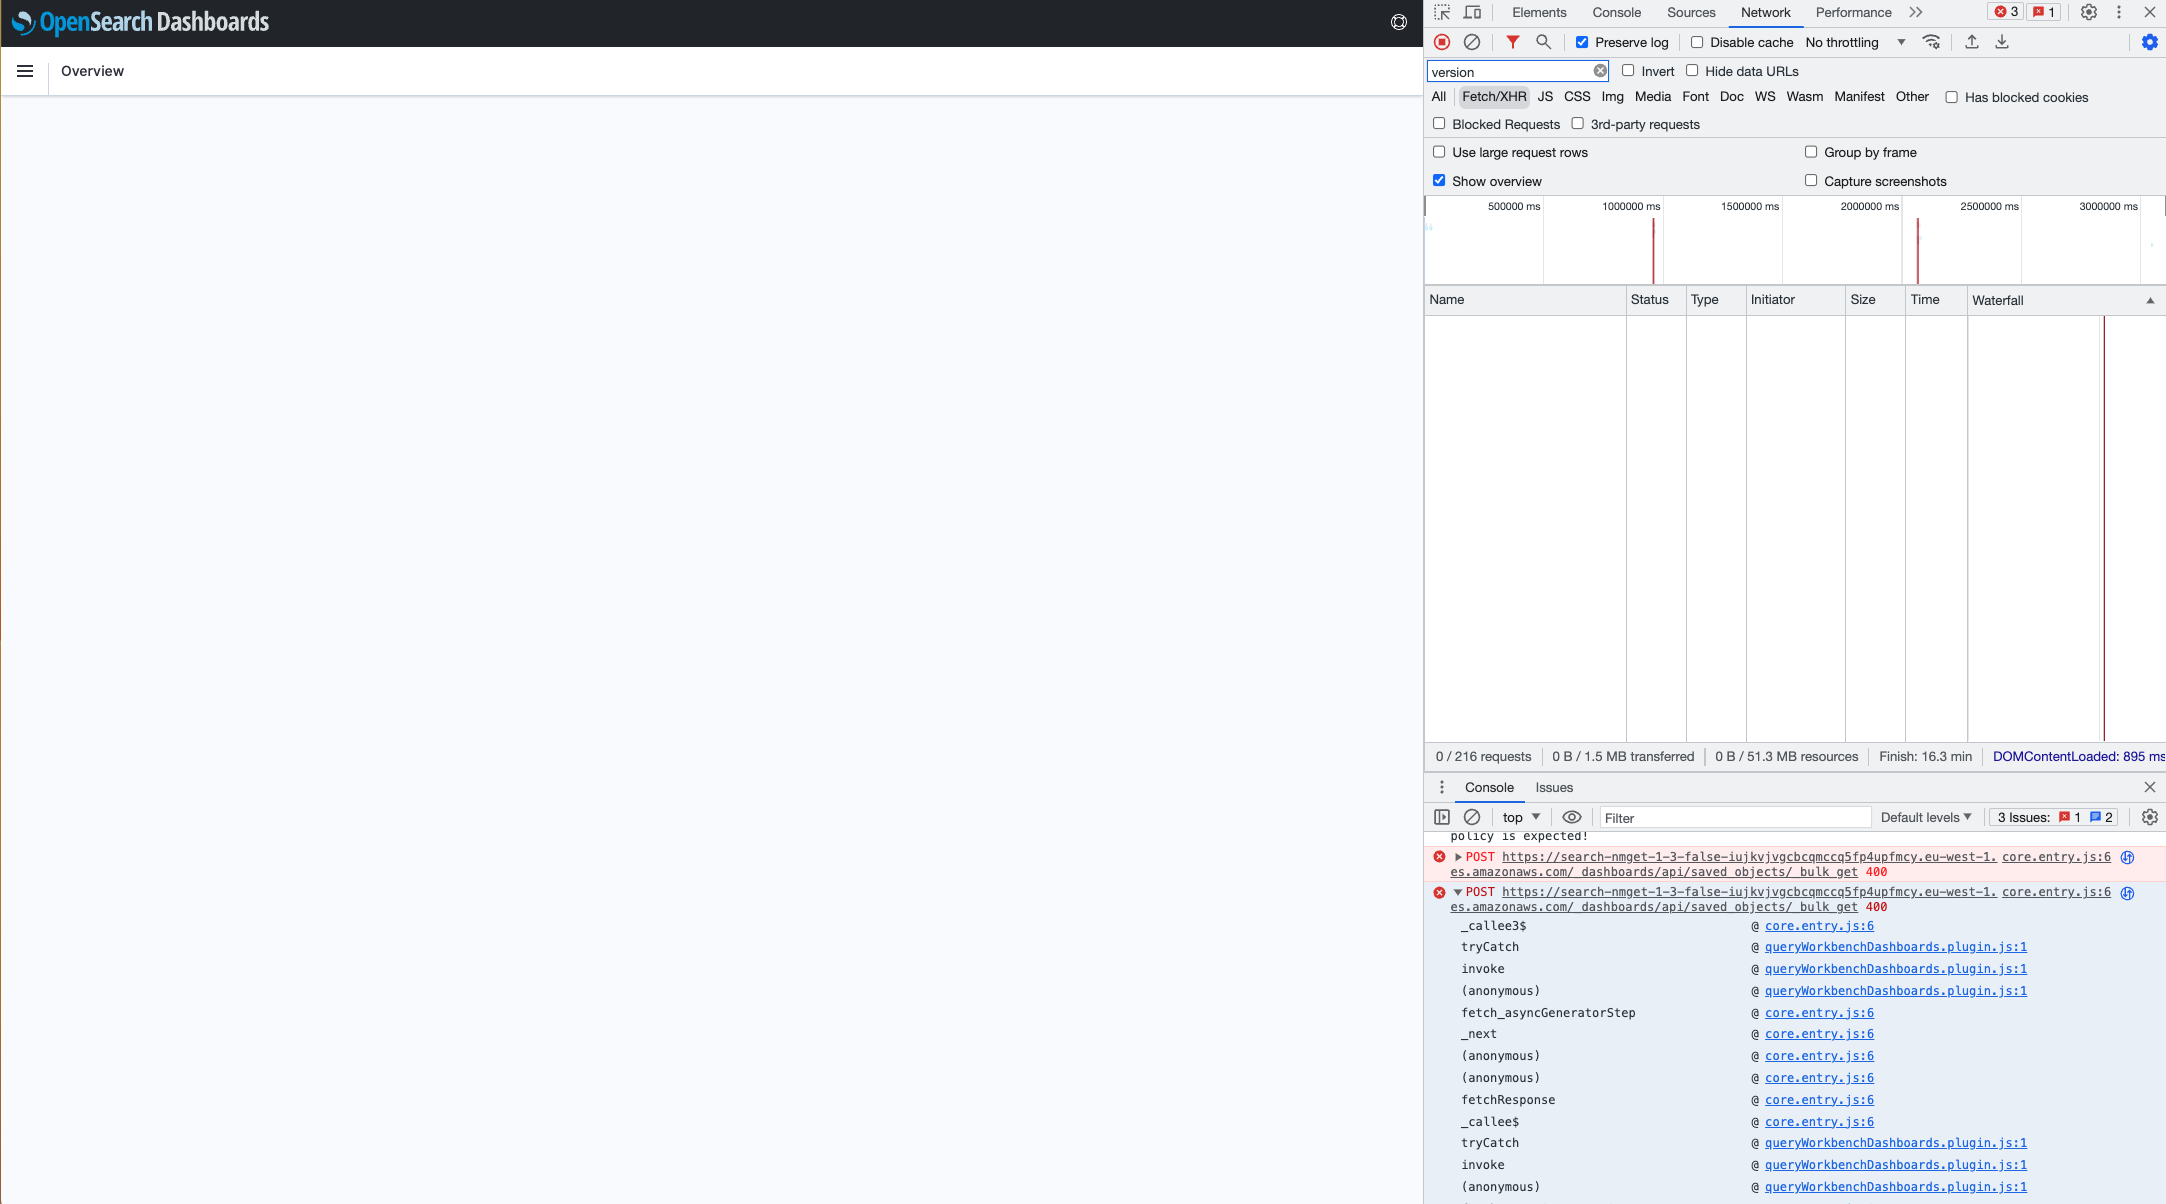The height and width of the screenshot is (1204, 2166).
Task: Switch to the Sources panel
Action: tap(1690, 12)
